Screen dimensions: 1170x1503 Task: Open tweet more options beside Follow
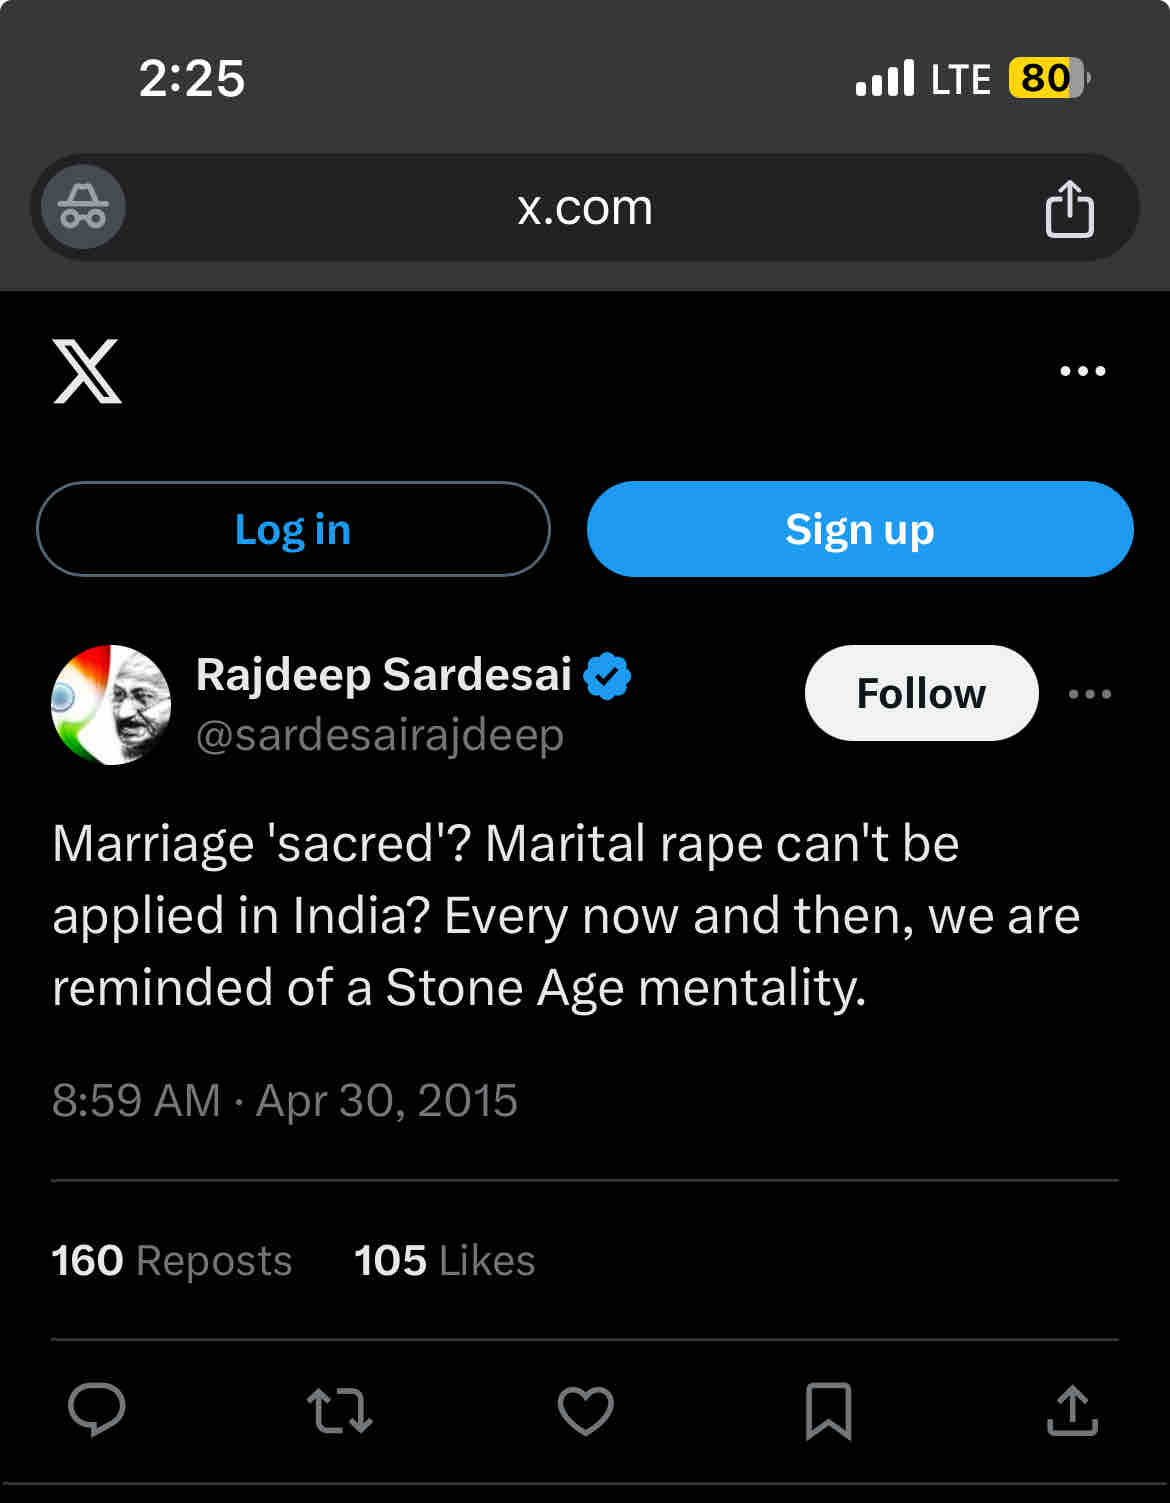(x=1089, y=694)
